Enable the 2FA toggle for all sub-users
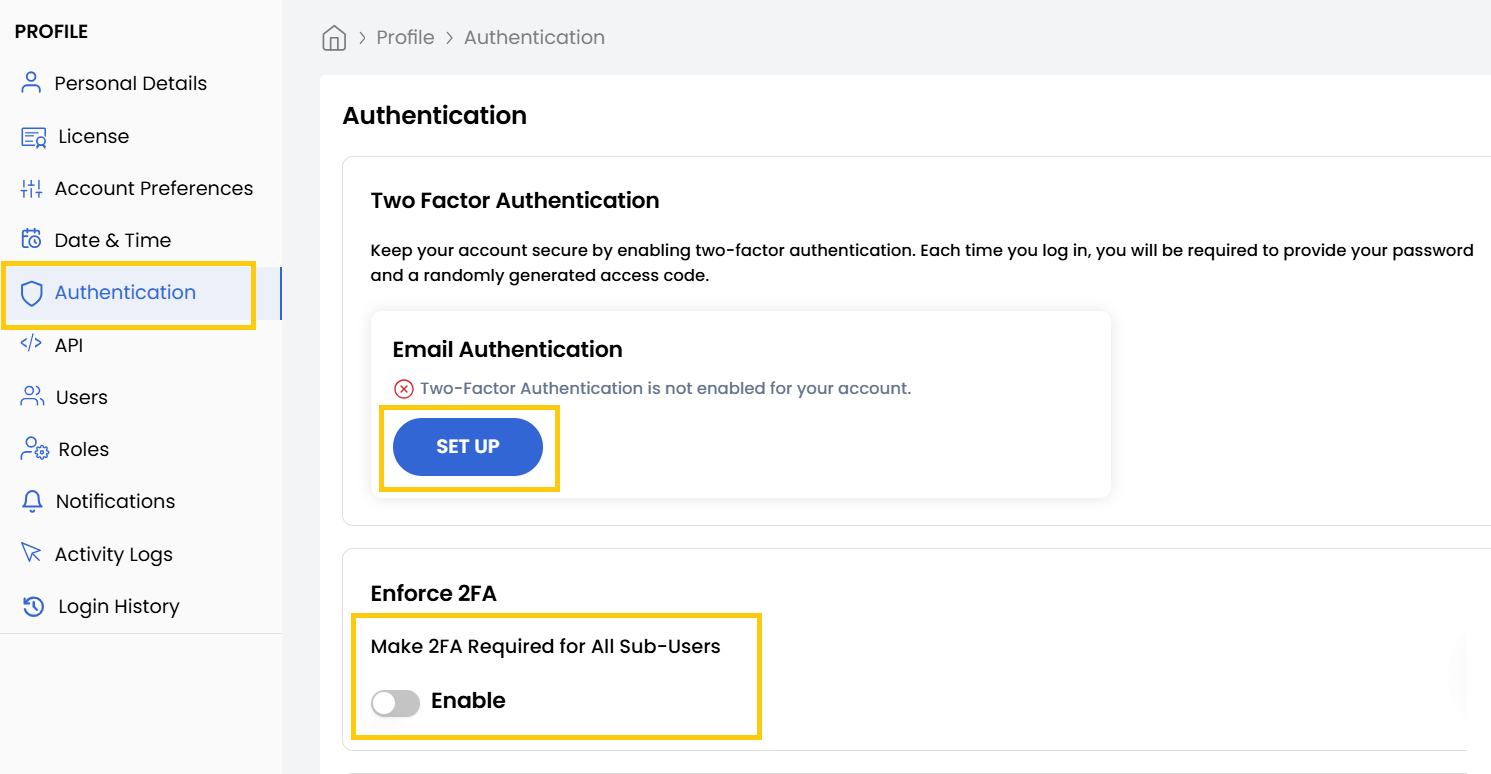Viewport: 1491px width, 774px height. point(395,703)
